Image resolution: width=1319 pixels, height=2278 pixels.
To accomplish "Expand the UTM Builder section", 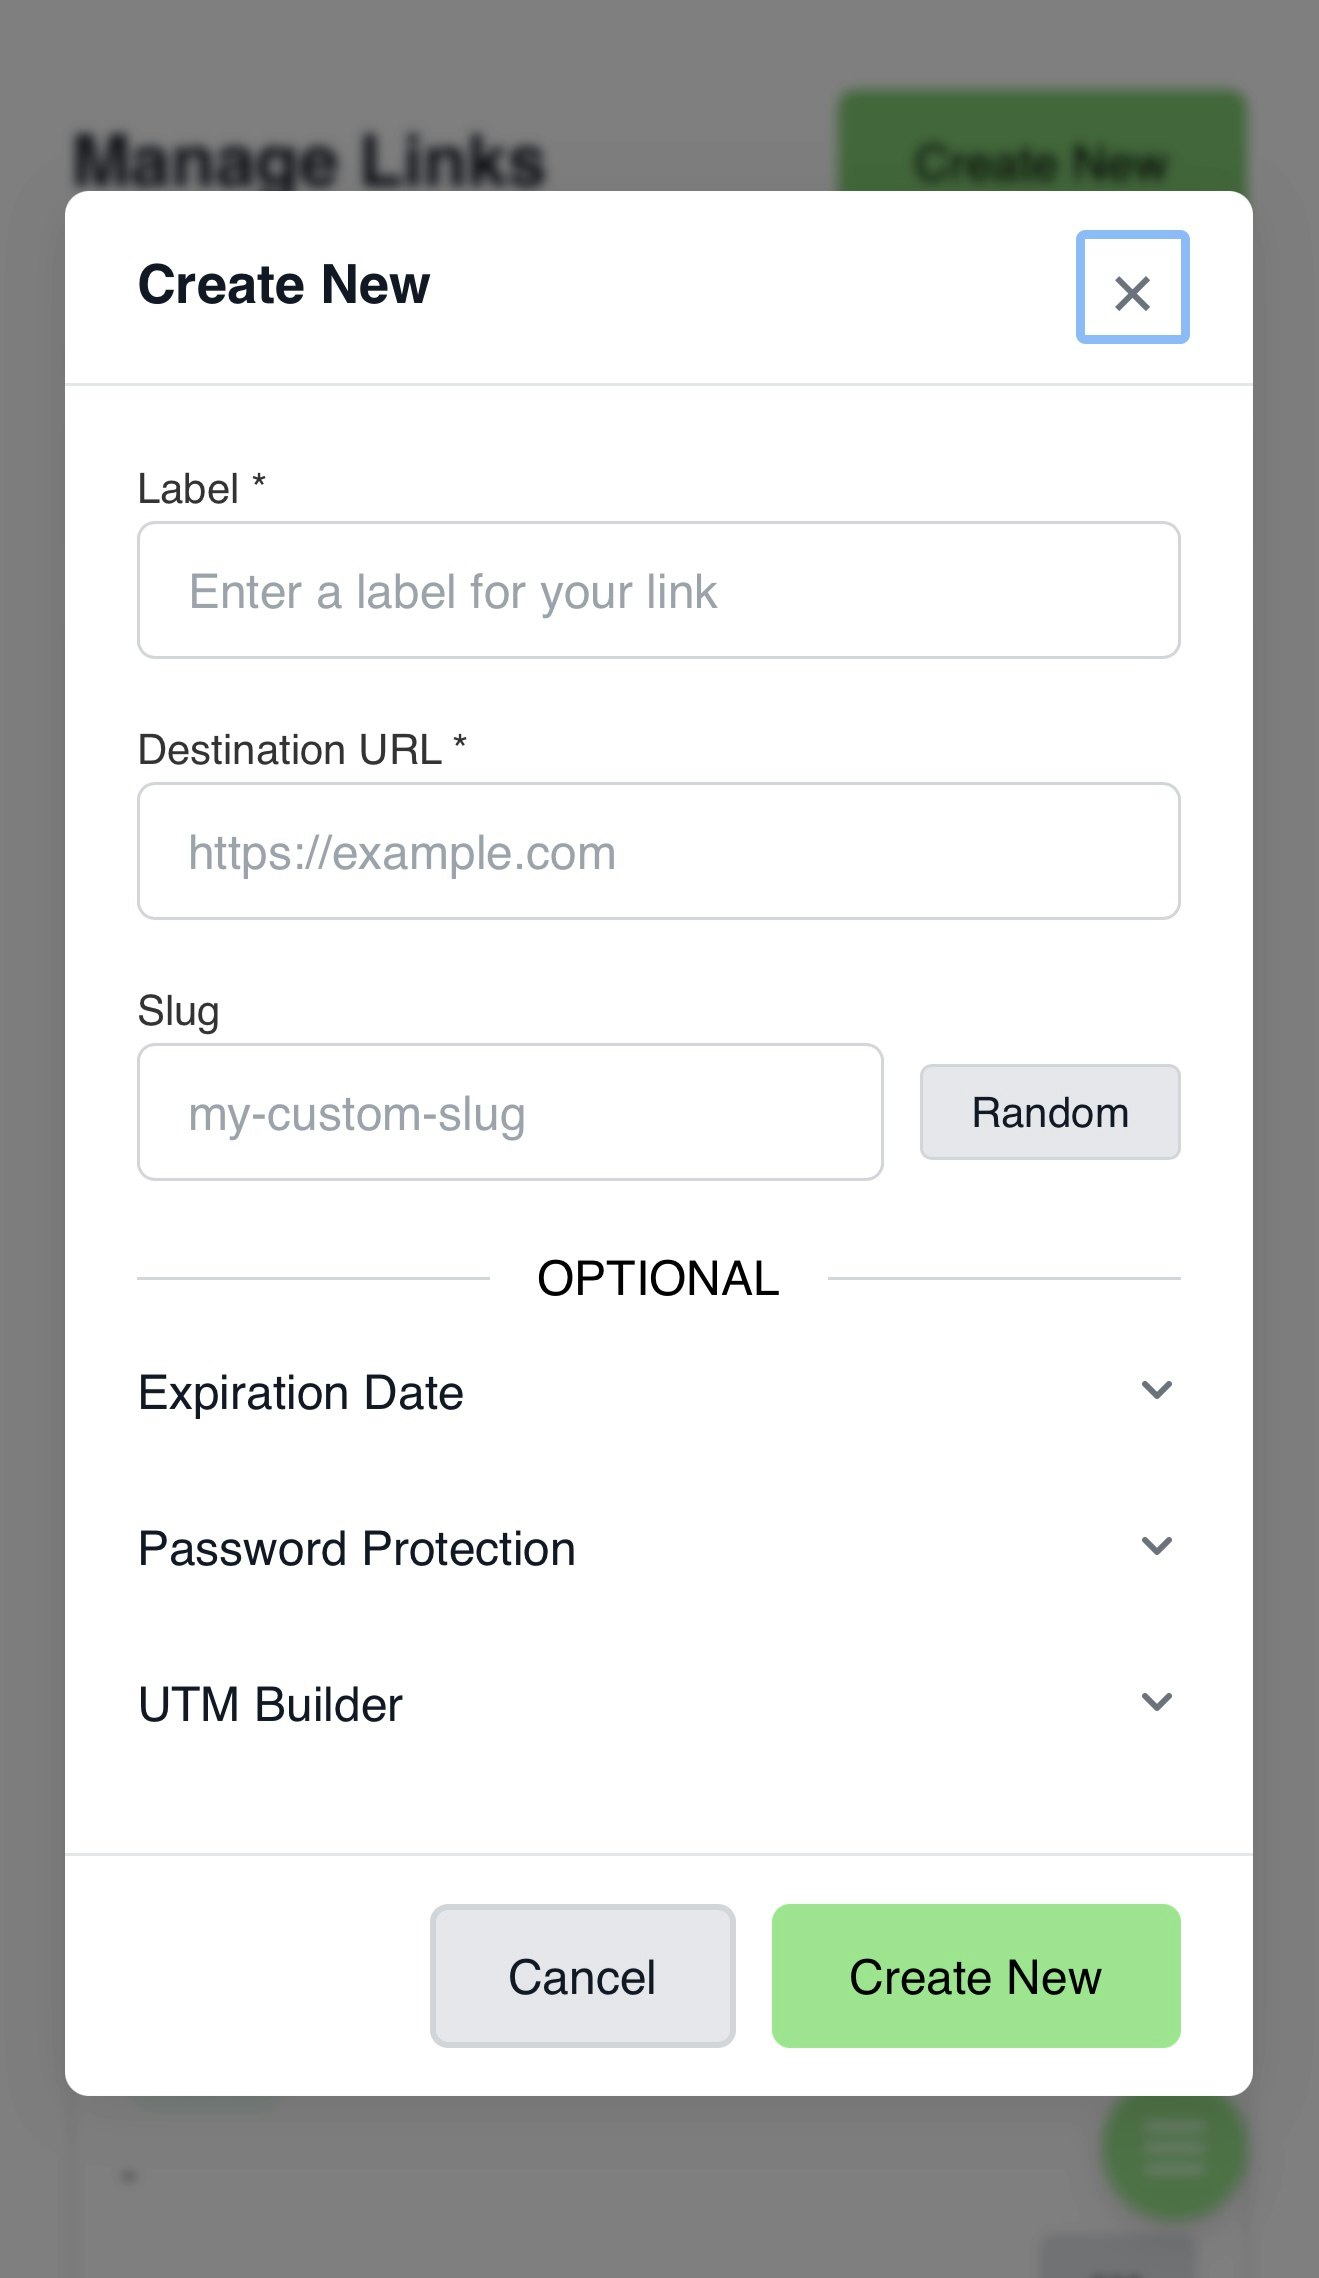I will (x=659, y=1704).
